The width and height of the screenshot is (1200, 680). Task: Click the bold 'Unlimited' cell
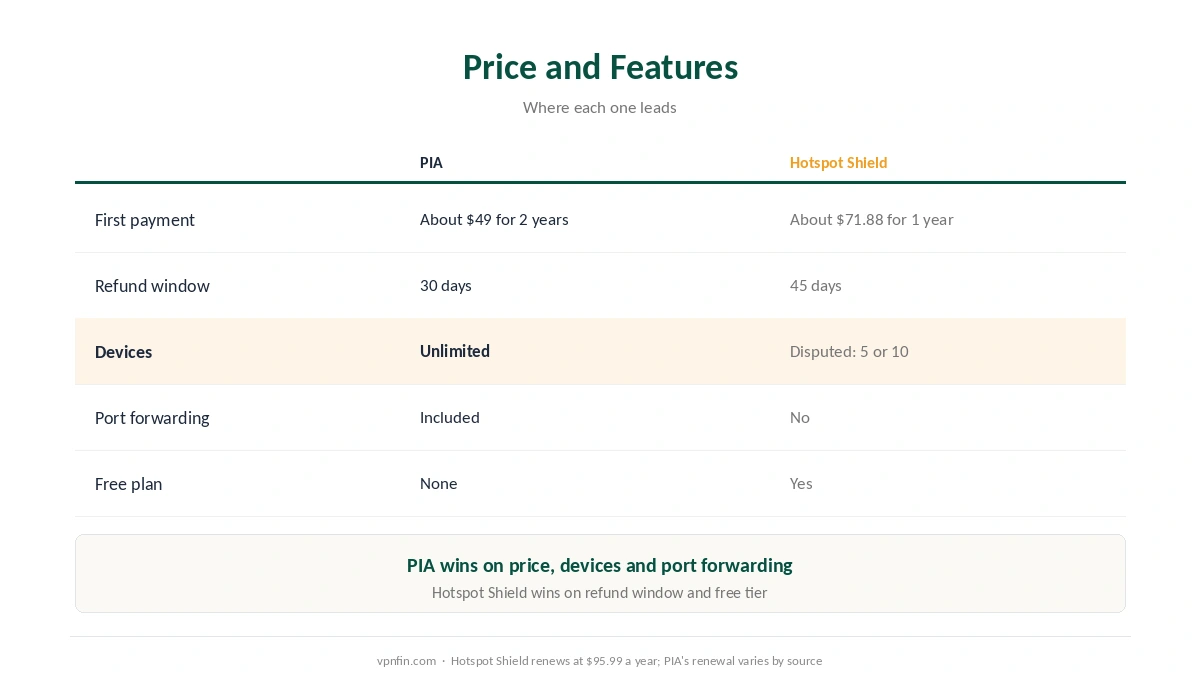455,351
